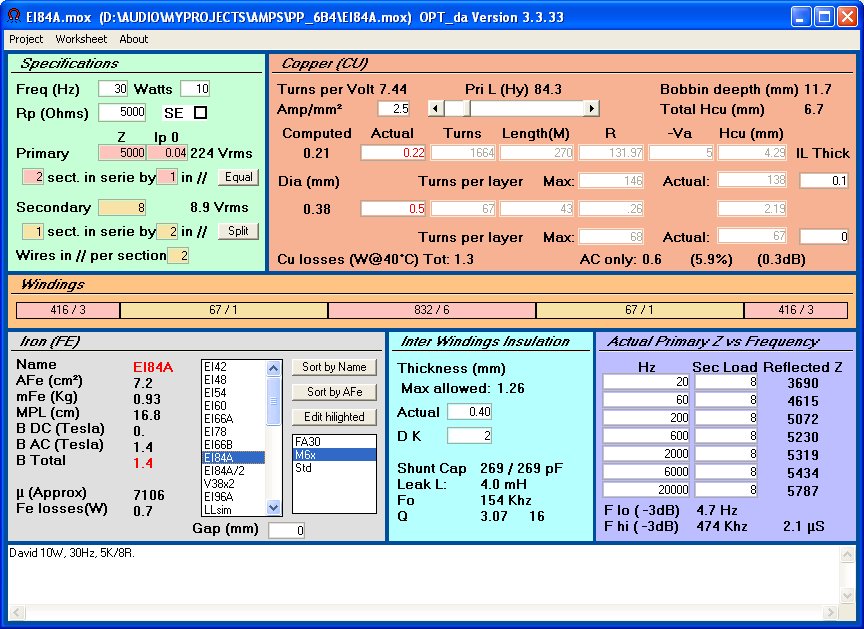Click the Split button for secondary sections
This screenshot has height=629, width=864.
pos(238,231)
